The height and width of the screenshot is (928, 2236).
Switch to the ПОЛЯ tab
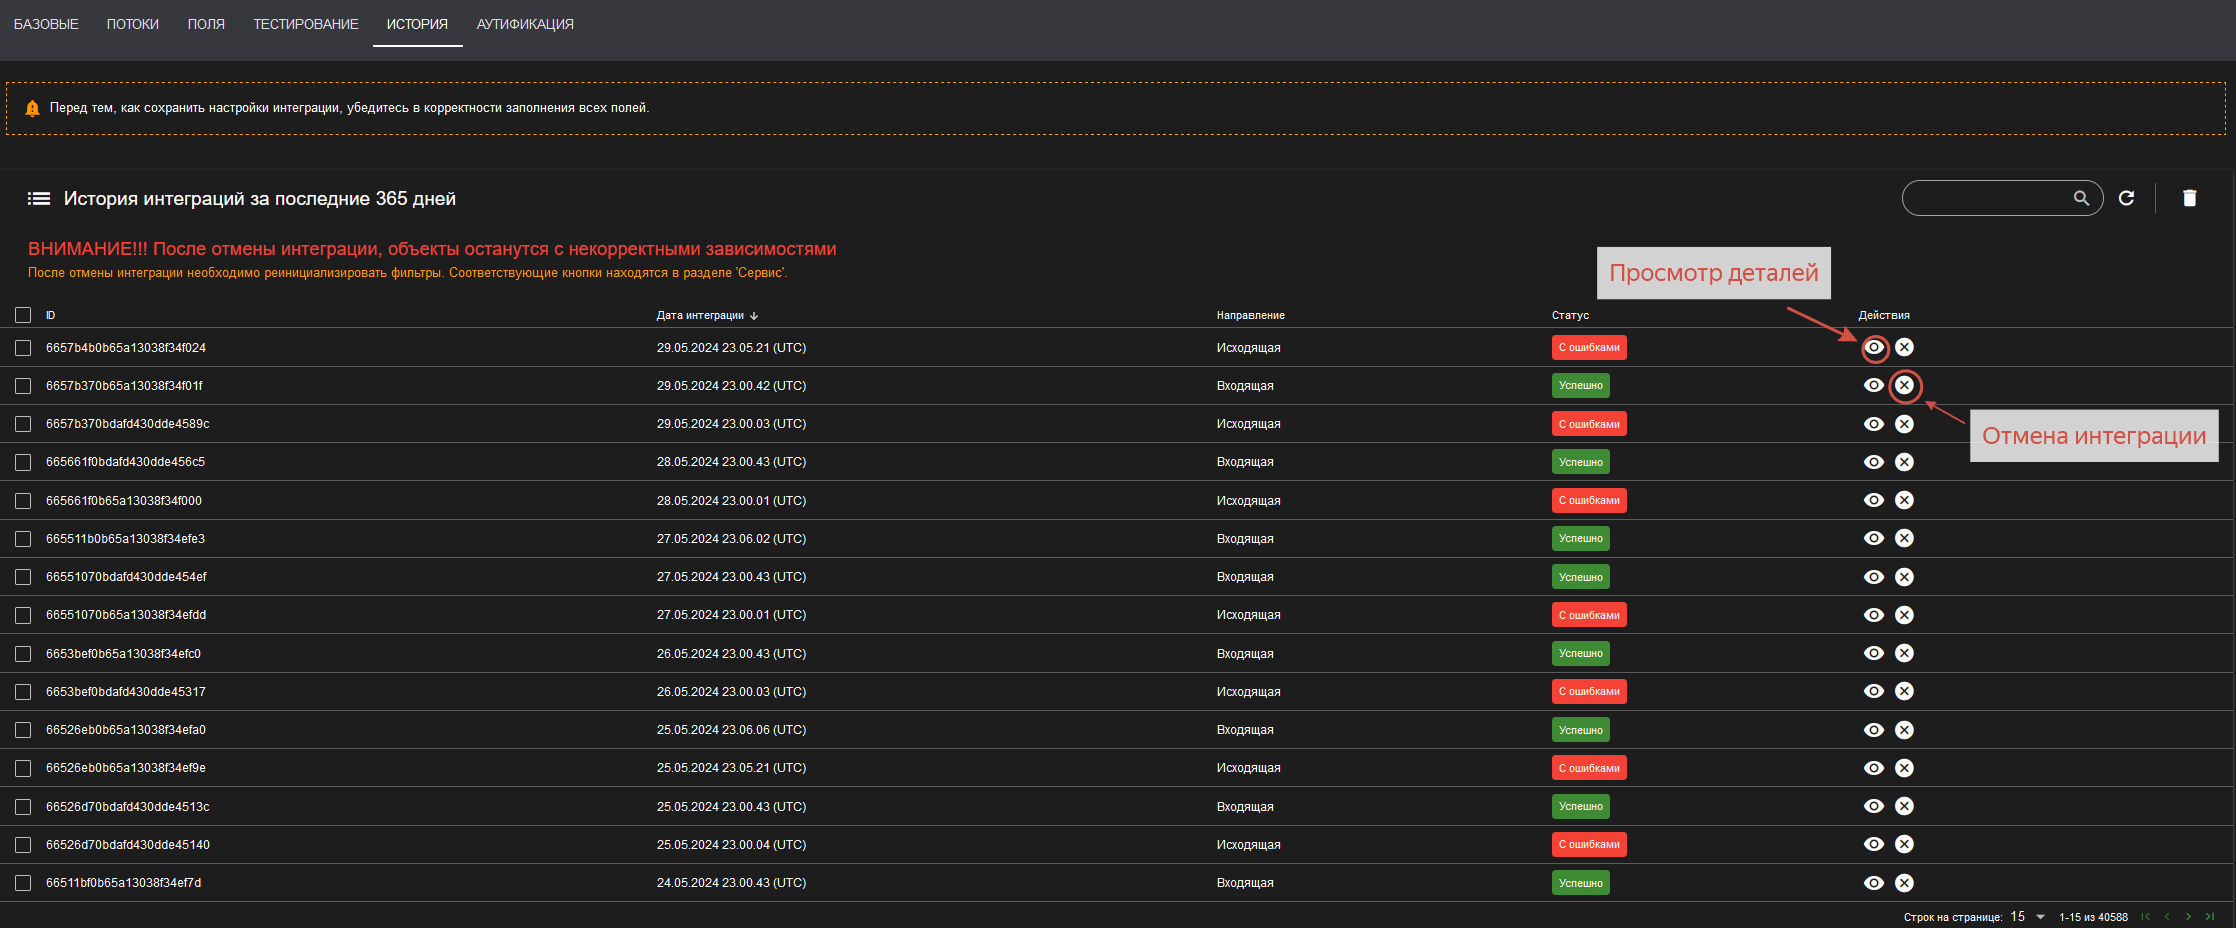click(x=206, y=24)
